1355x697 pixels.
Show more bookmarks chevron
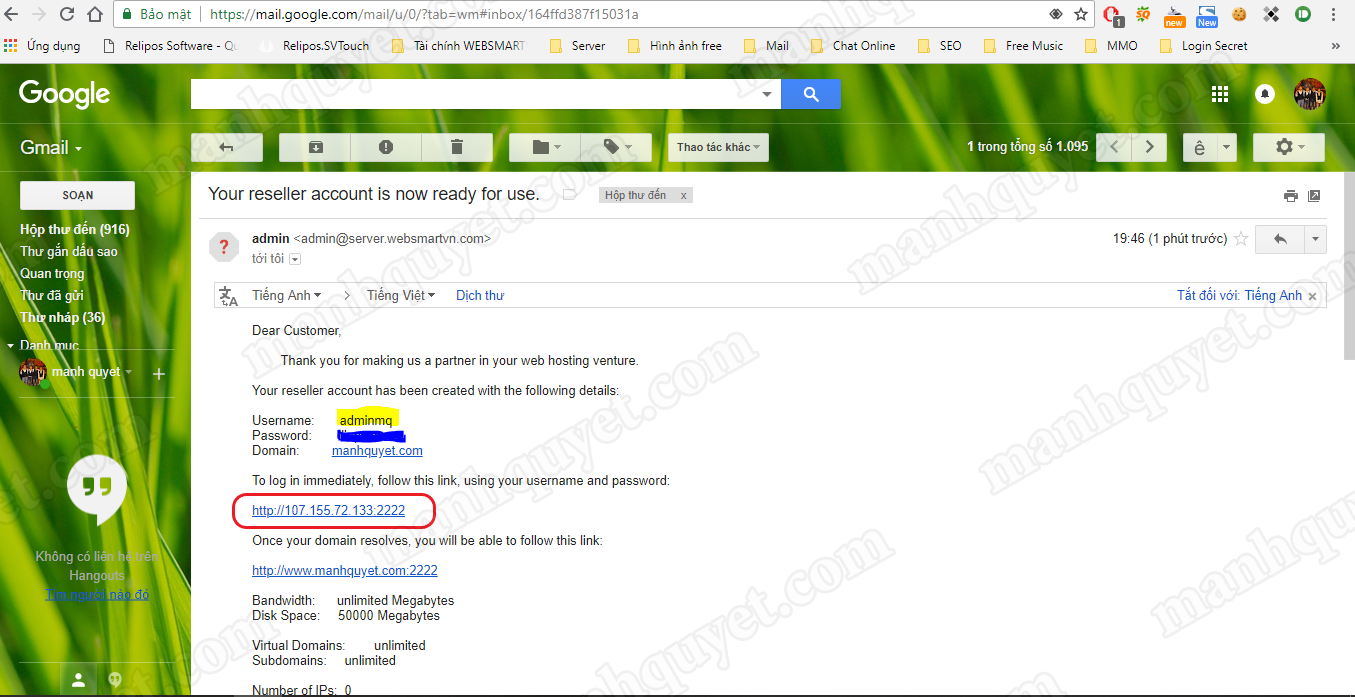click(x=1335, y=45)
